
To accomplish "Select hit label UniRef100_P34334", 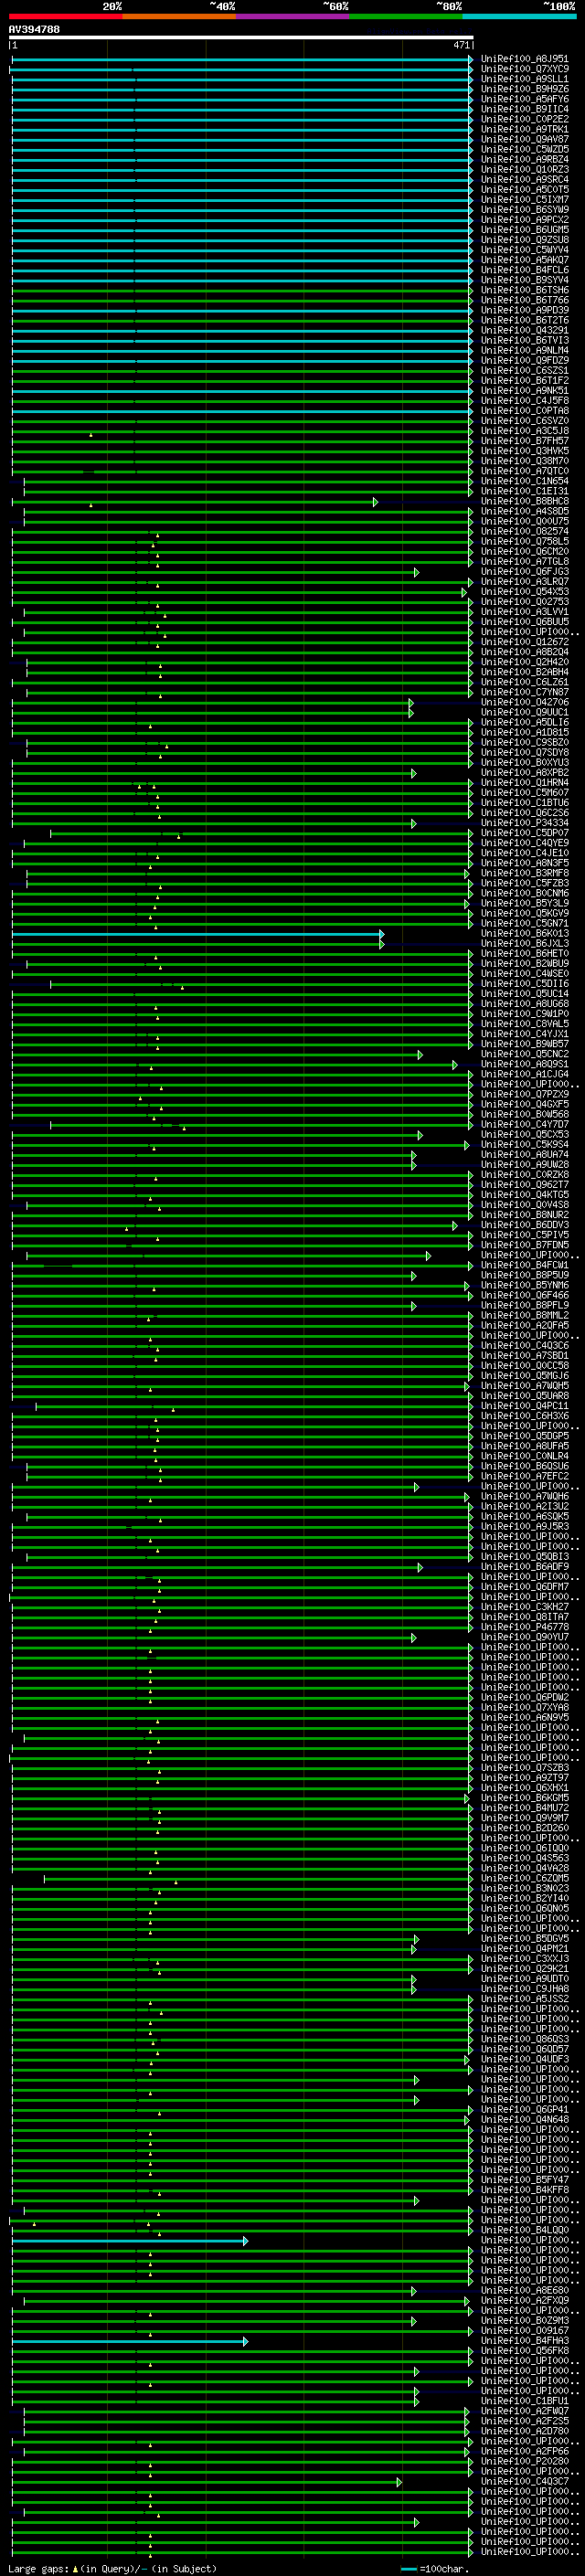I will coord(525,823).
